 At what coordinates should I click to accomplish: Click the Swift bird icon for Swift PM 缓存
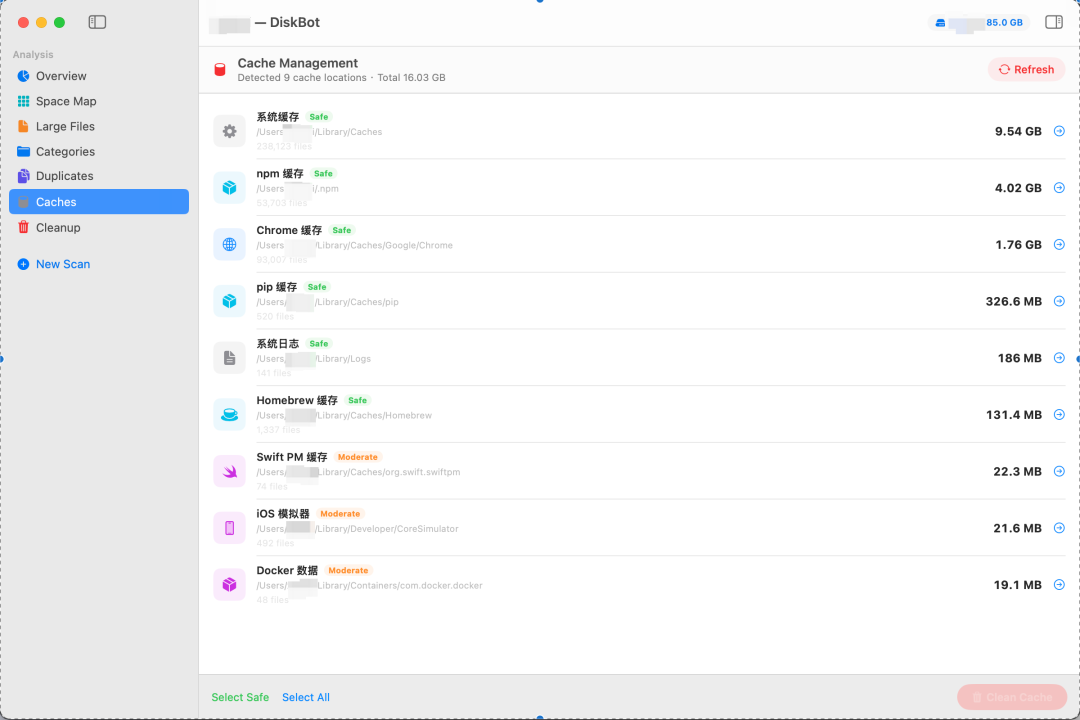(x=229, y=471)
